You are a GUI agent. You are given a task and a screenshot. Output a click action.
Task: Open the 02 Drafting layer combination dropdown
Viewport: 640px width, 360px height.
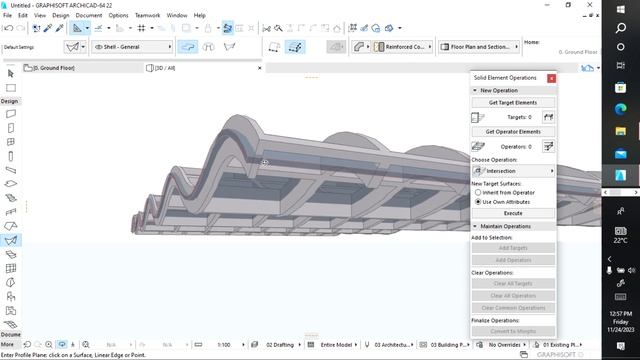[x=281, y=345]
